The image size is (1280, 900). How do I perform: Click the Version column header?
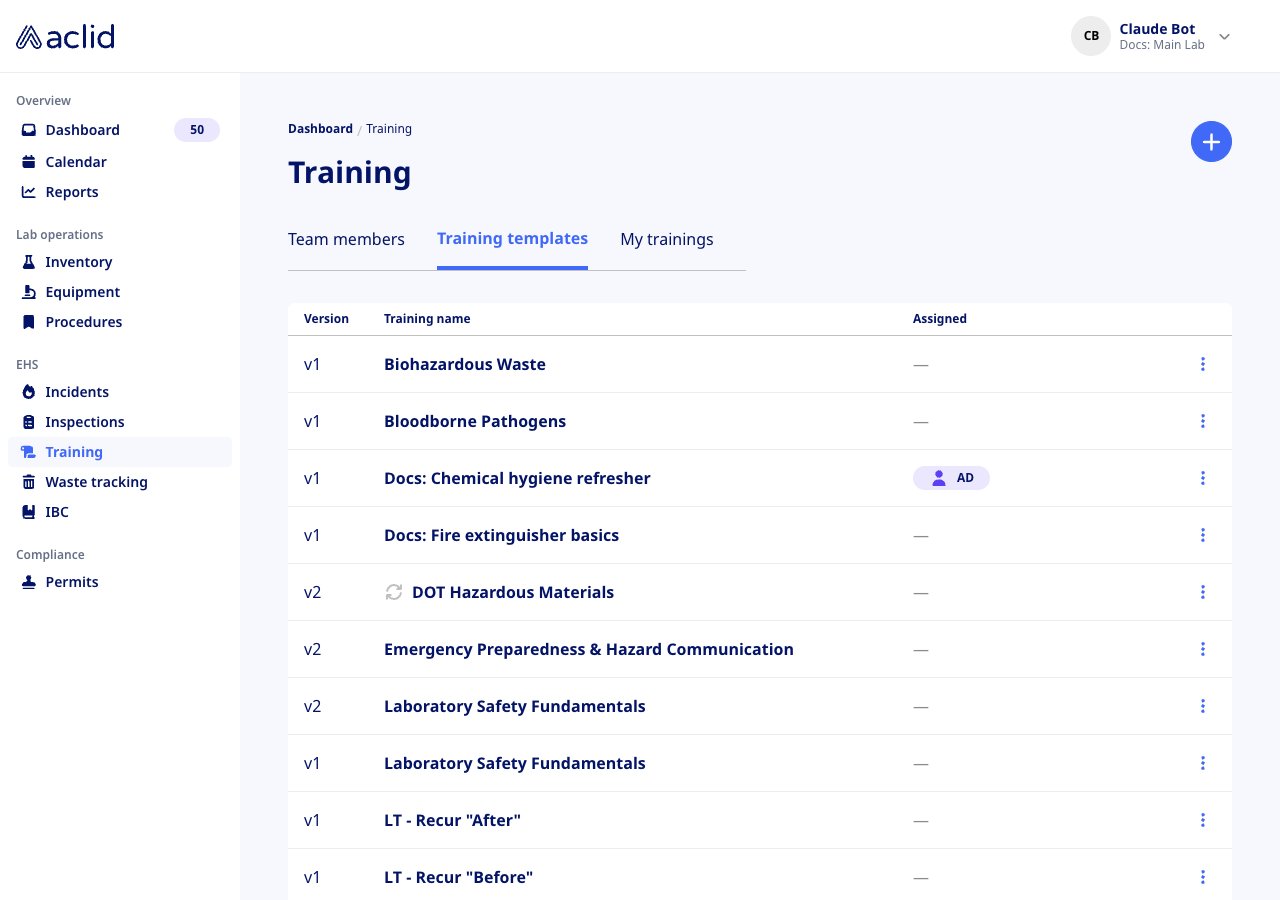(326, 319)
